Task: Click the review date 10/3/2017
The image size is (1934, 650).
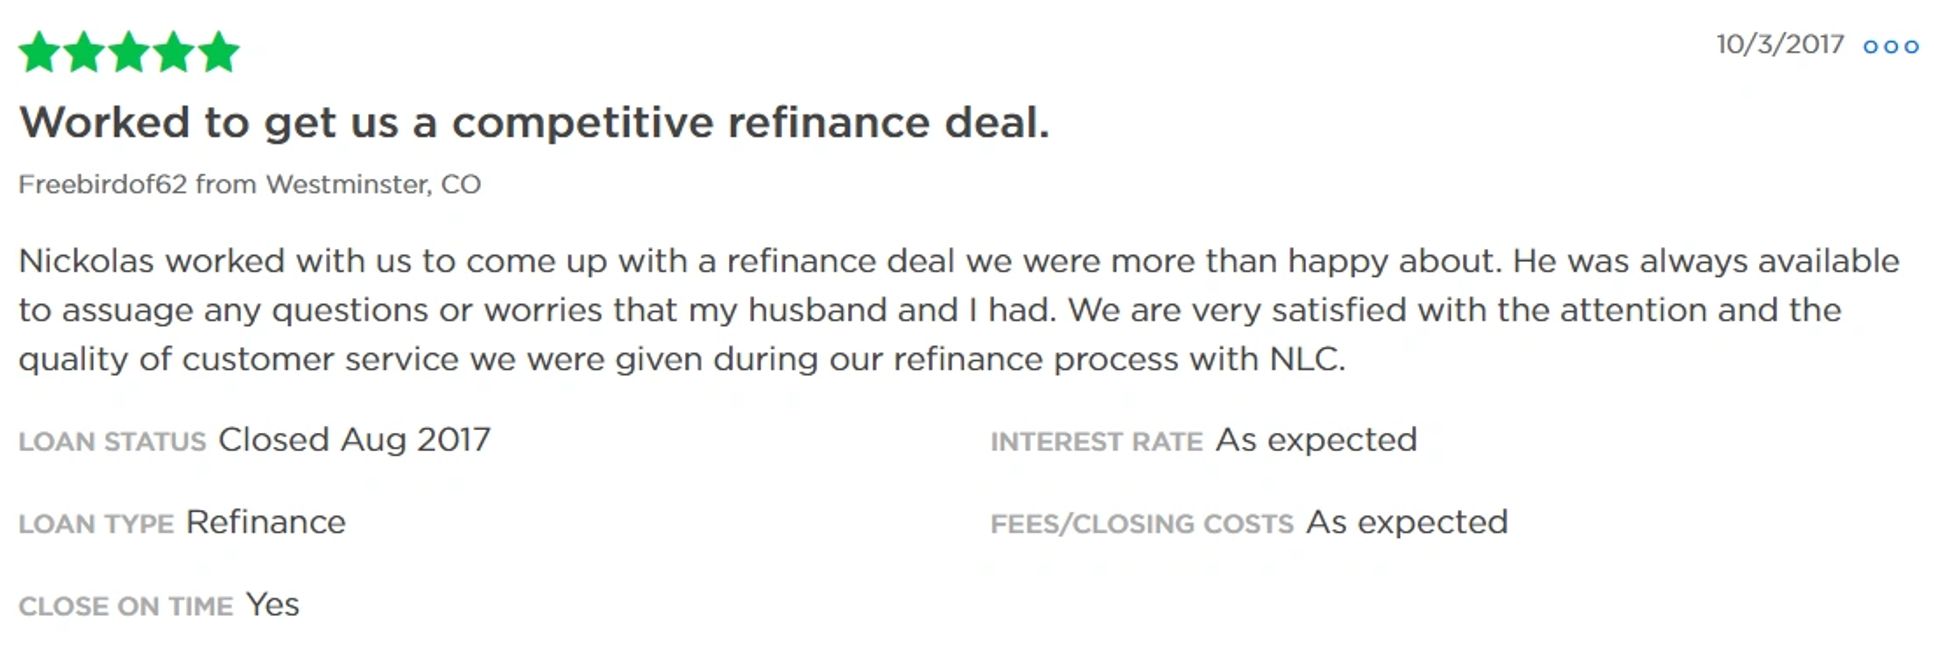Action: point(1780,44)
